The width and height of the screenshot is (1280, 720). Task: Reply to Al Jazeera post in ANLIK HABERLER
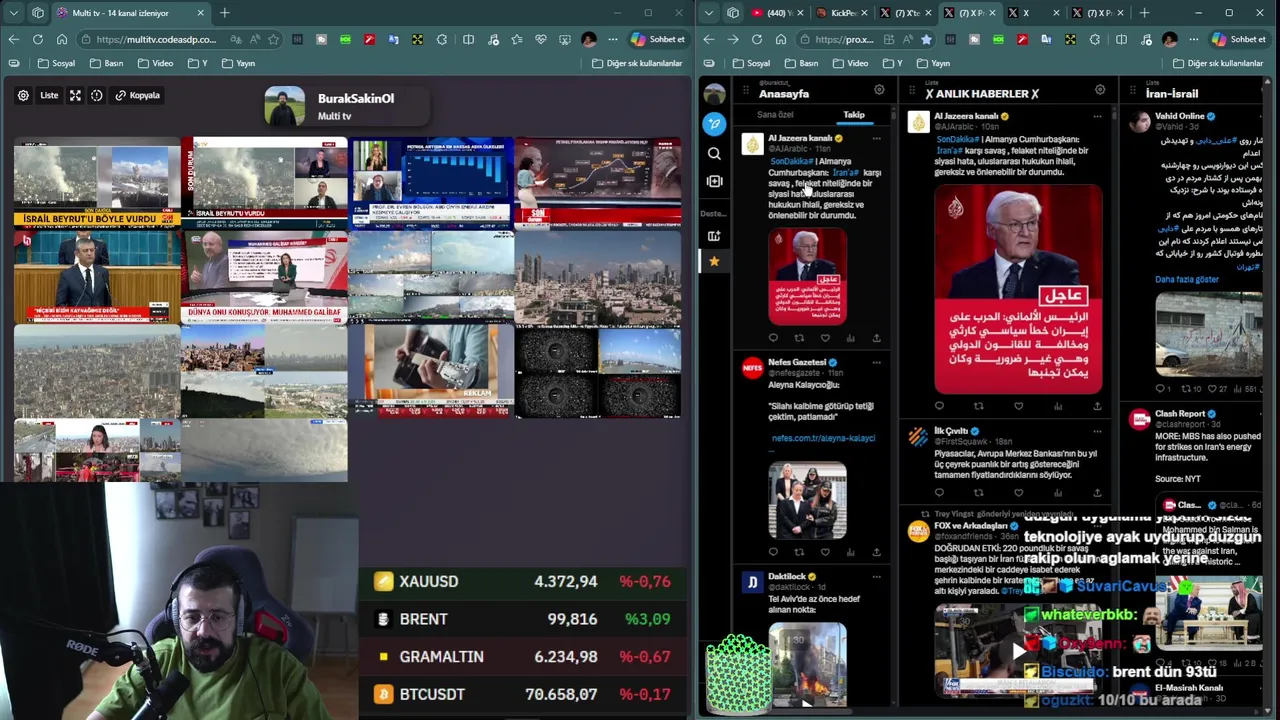coord(939,406)
